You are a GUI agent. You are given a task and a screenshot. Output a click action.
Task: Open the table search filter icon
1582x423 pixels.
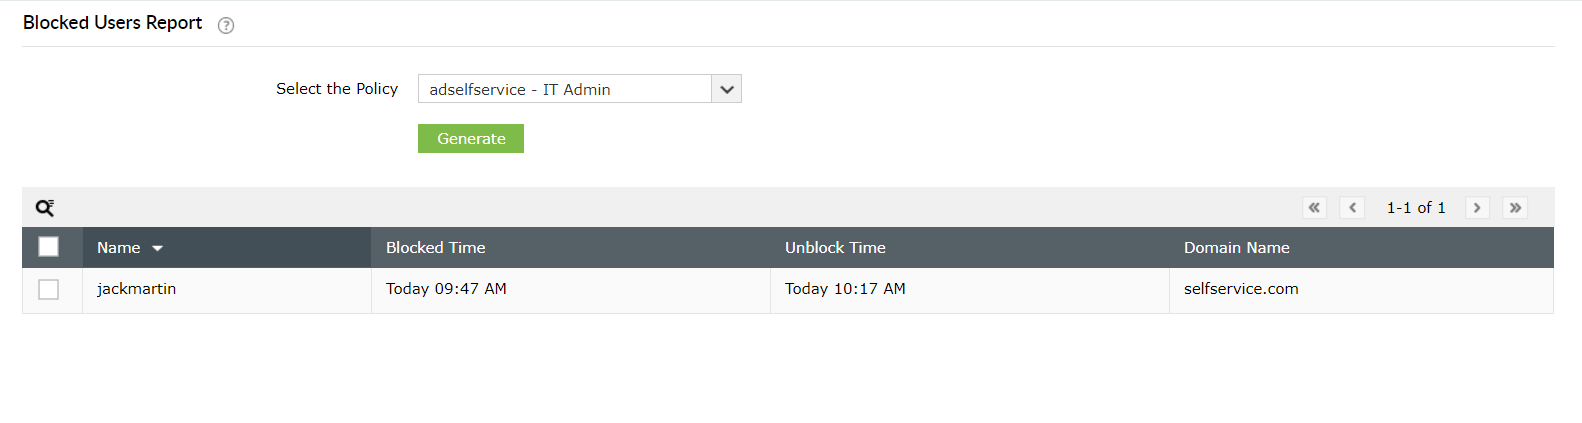(45, 208)
